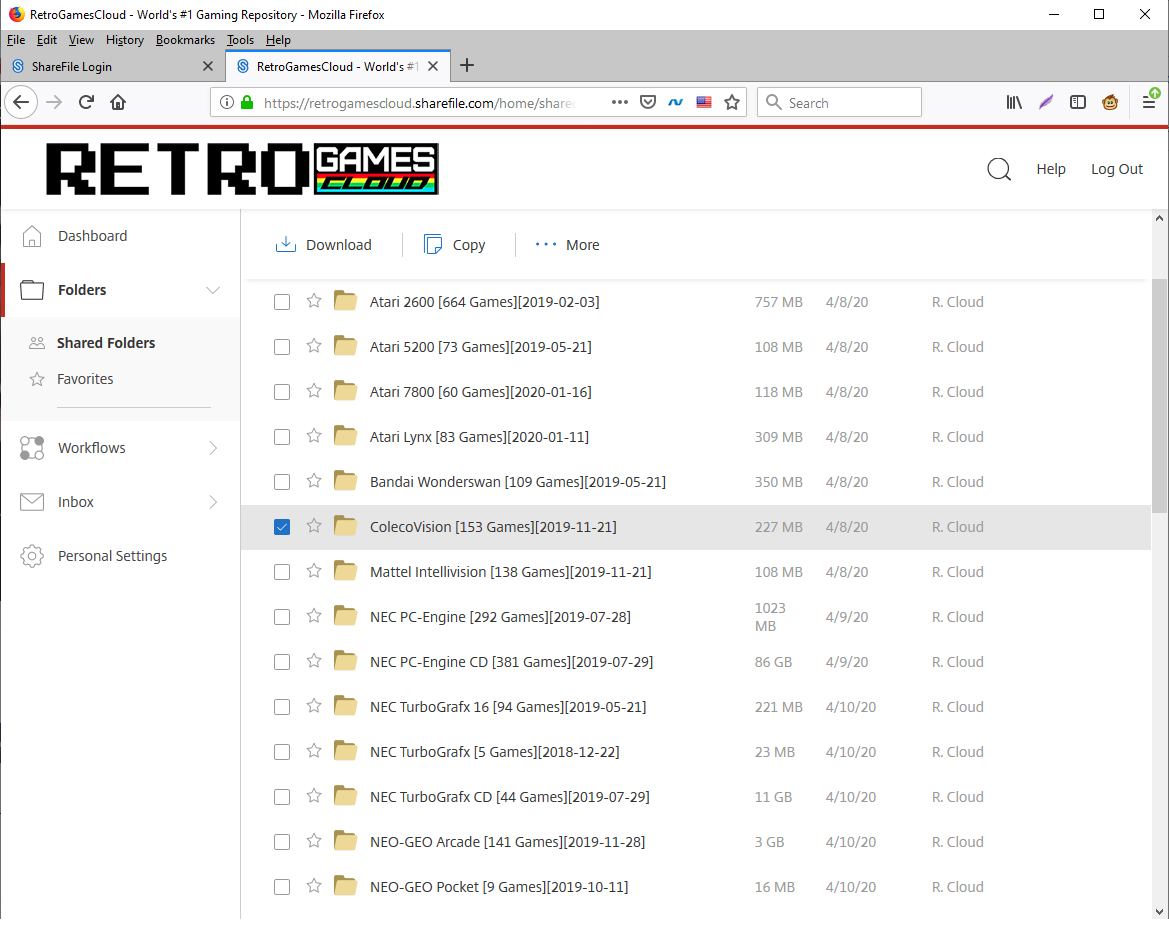The width and height of the screenshot is (1169, 939).
Task: Check the NEC TurboGrafx CD checkbox
Action: tap(282, 797)
